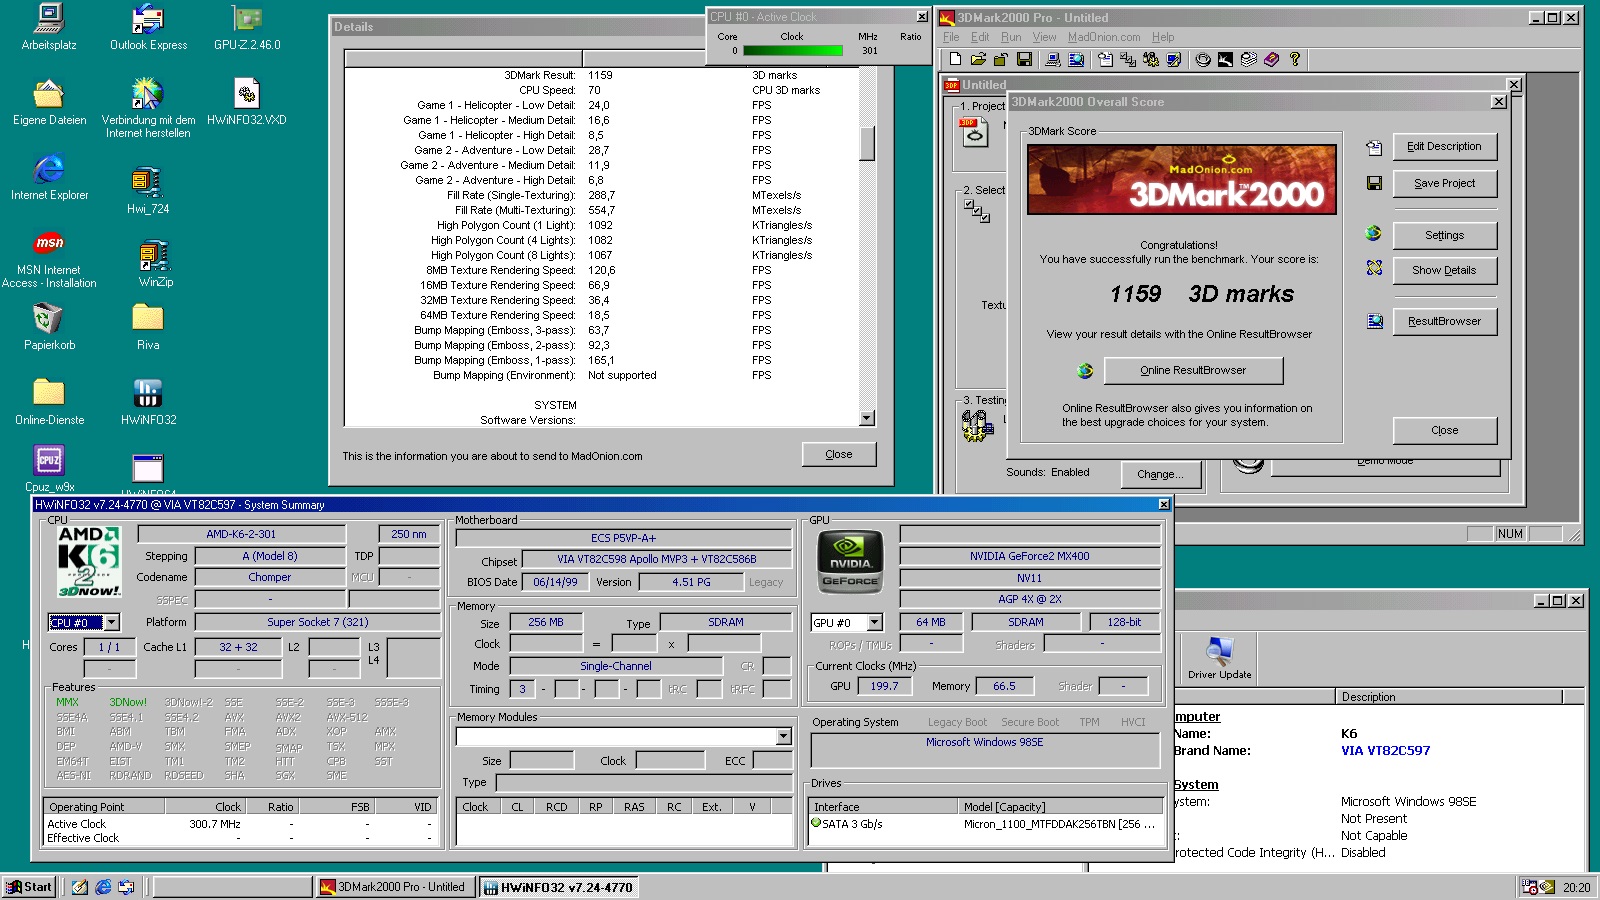Click the select tests checkboxes toolbar icon
The width and height of the screenshot is (1600, 900).
(x=1128, y=60)
